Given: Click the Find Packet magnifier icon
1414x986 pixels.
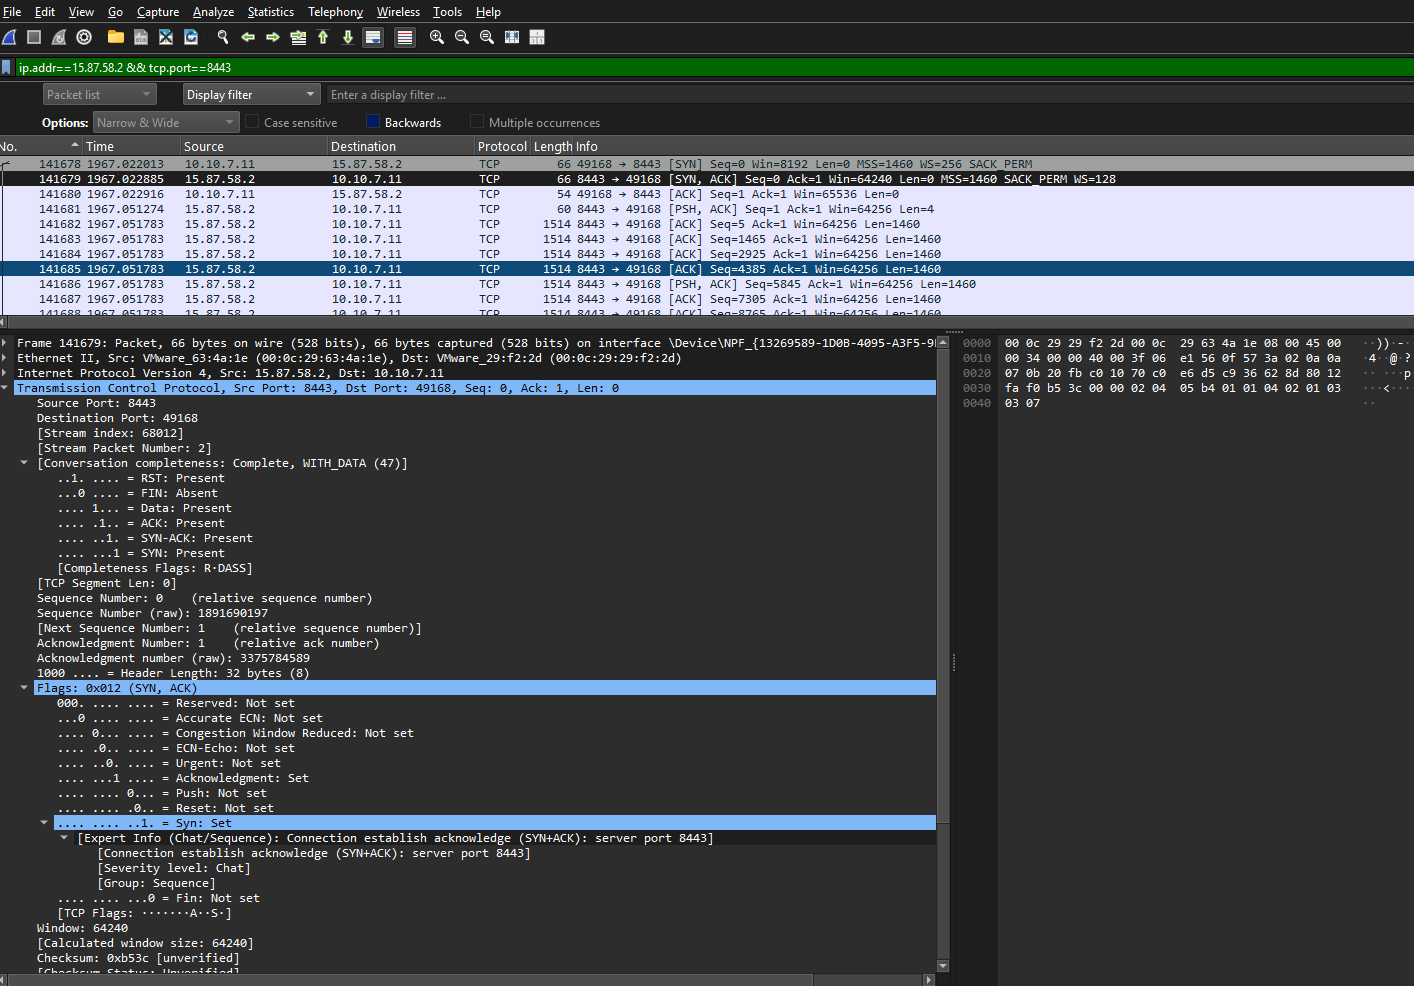Looking at the screenshot, I should (223, 37).
